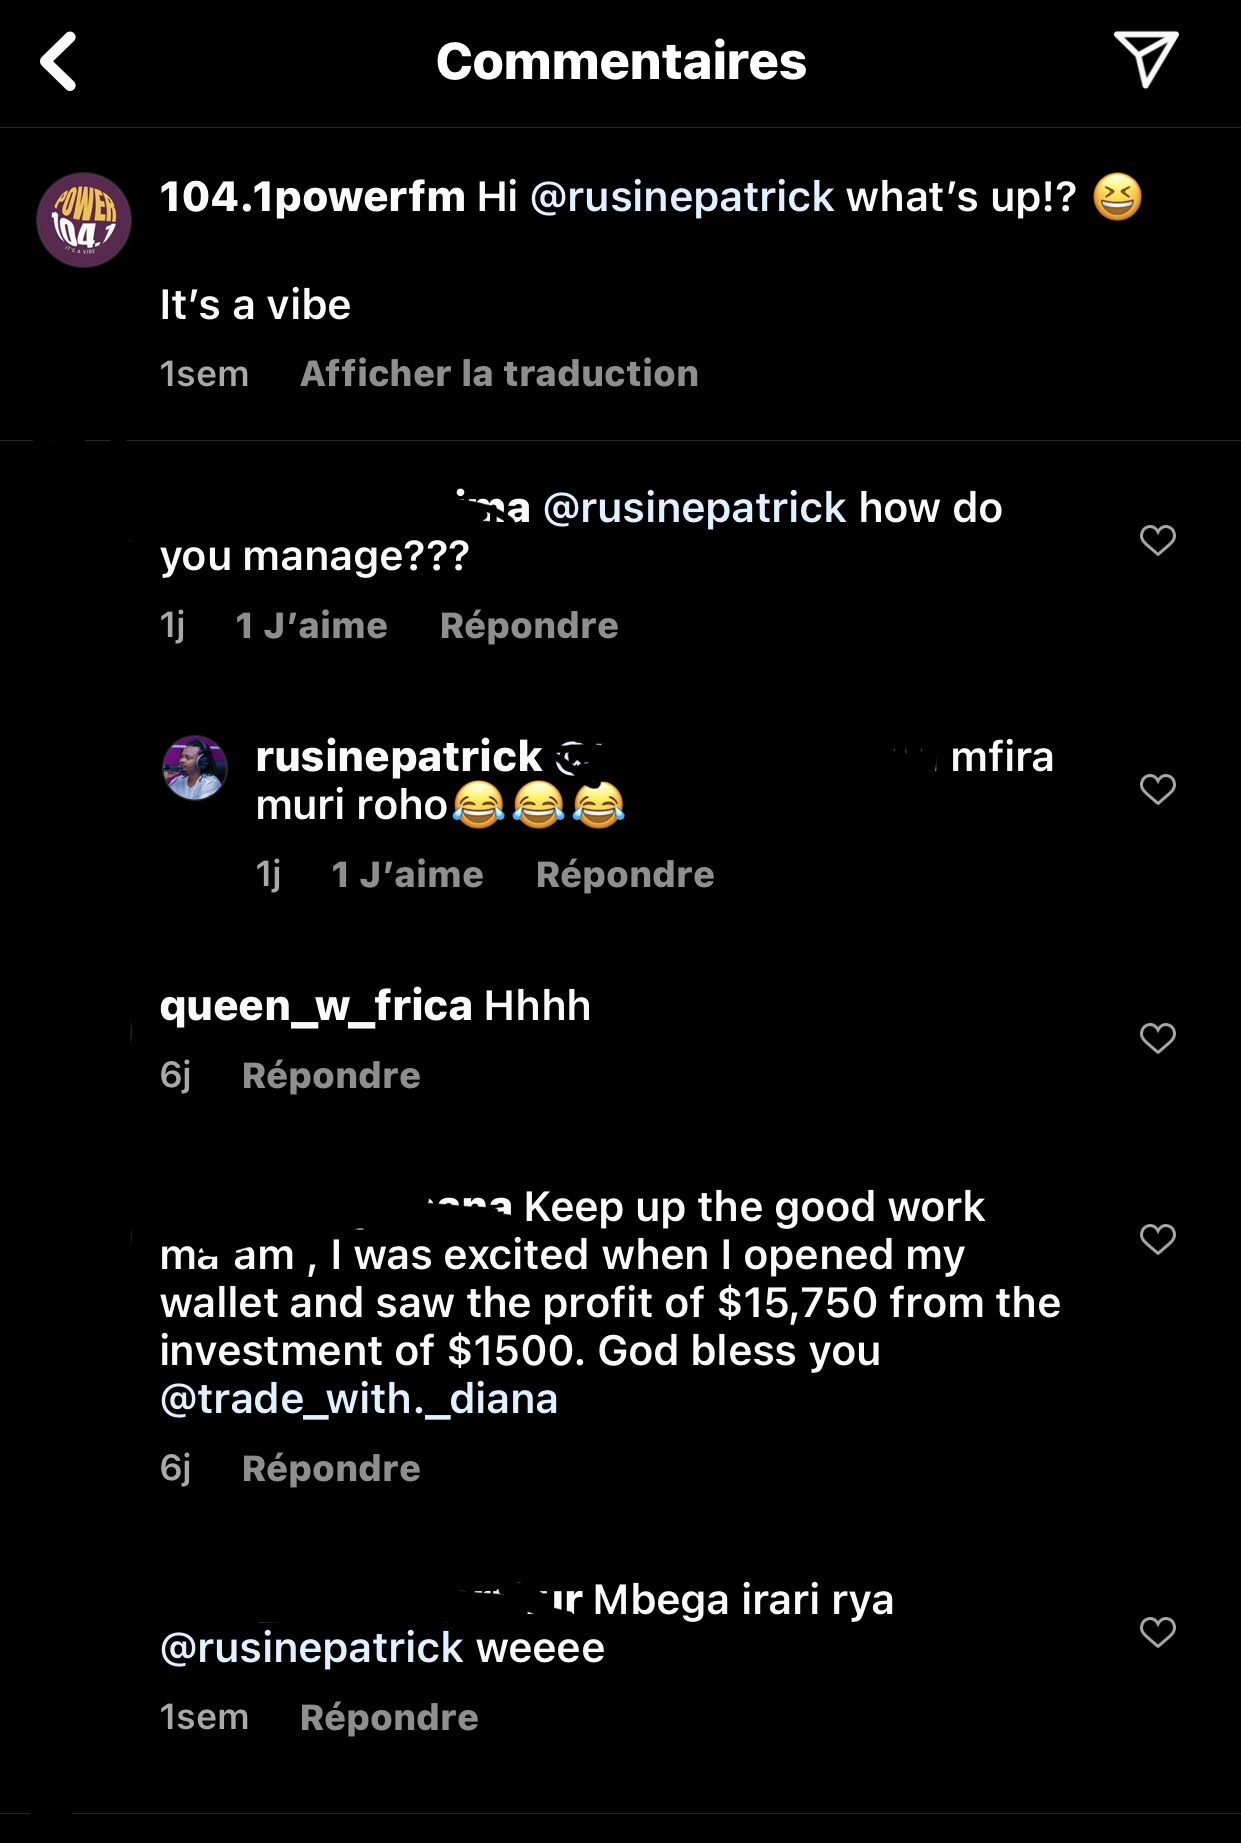Like rusinepatrick's "mfira muri roho" reply
Image resolution: width=1241 pixels, height=1843 pixels.
1157,789
